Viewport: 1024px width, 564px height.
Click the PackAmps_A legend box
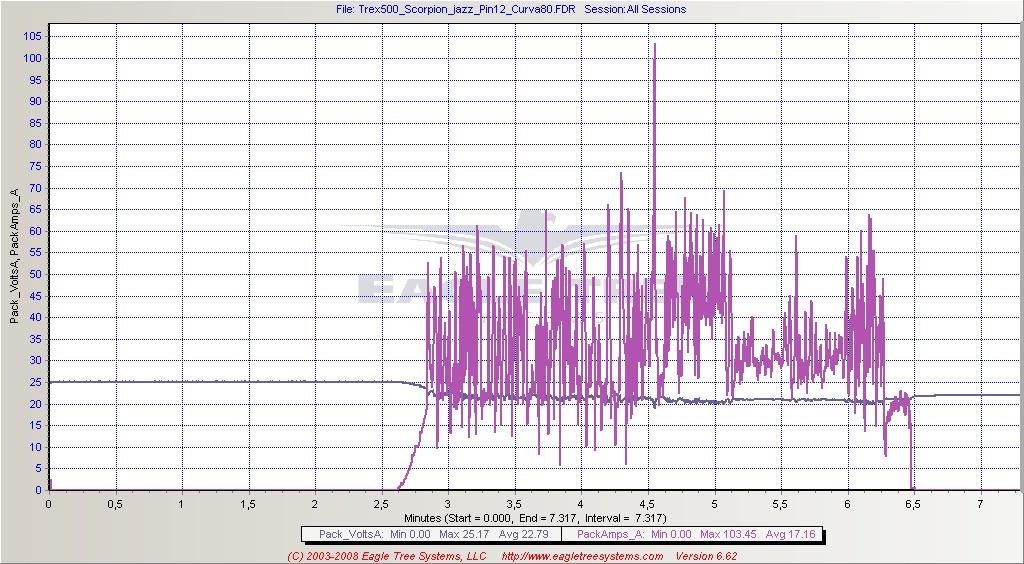[x=692, y=534]
